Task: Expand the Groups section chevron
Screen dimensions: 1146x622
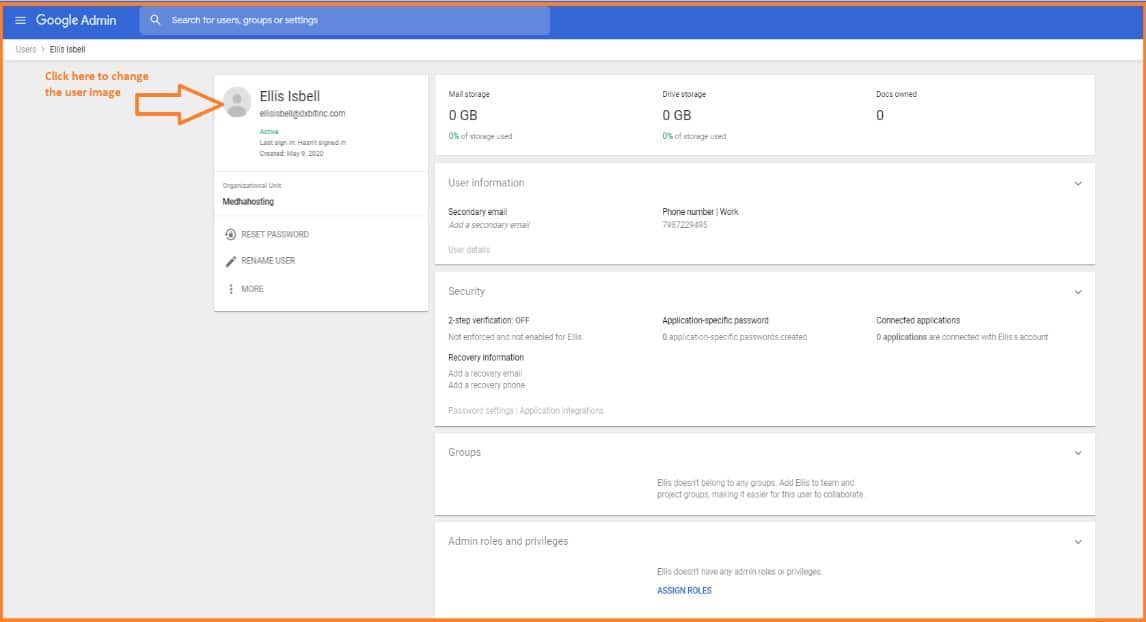Action: pyautogui.click(x=1077, y=453)
